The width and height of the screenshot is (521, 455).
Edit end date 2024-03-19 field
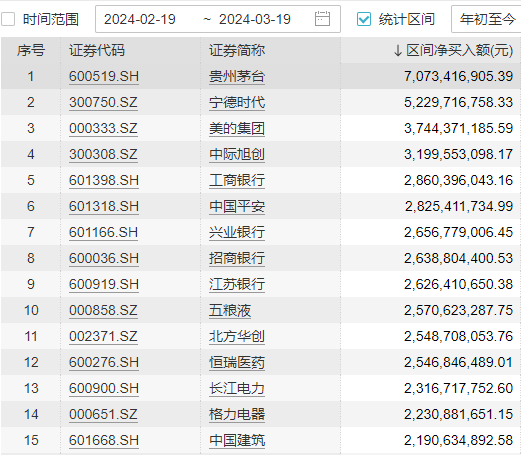tap(255, 19)
